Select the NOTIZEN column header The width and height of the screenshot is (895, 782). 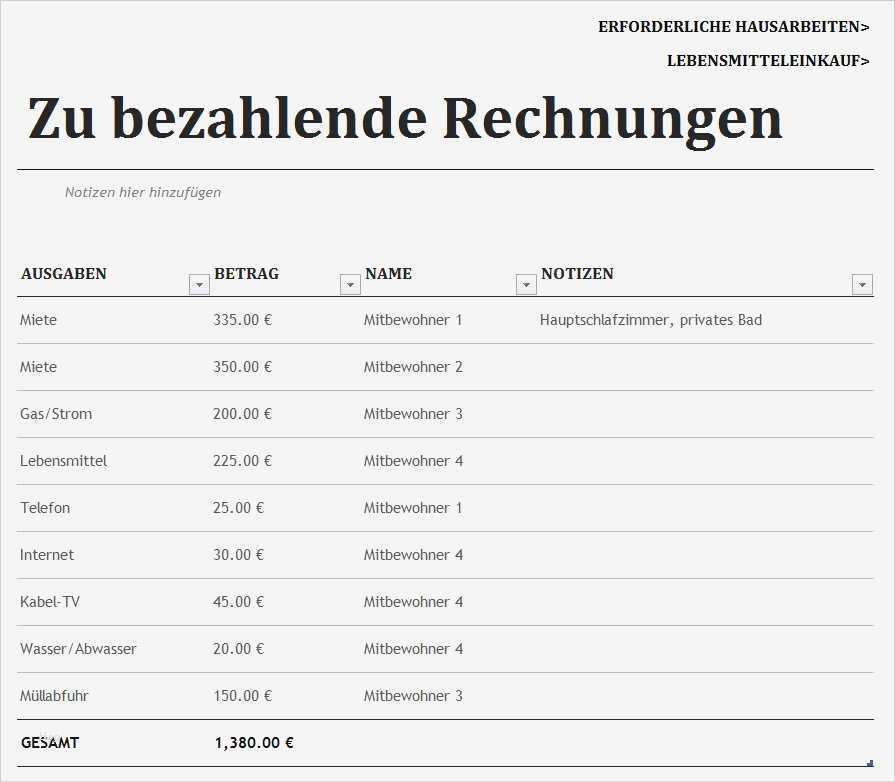pos(577,274)
